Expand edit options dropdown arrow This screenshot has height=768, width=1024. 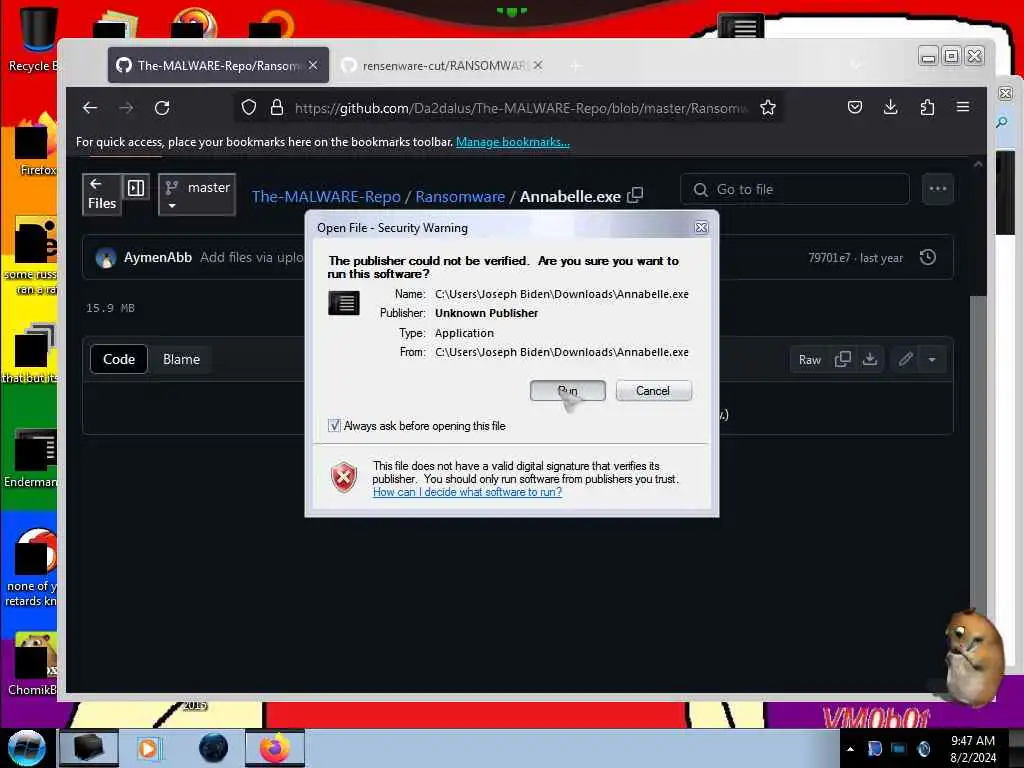tap(932, 359)
